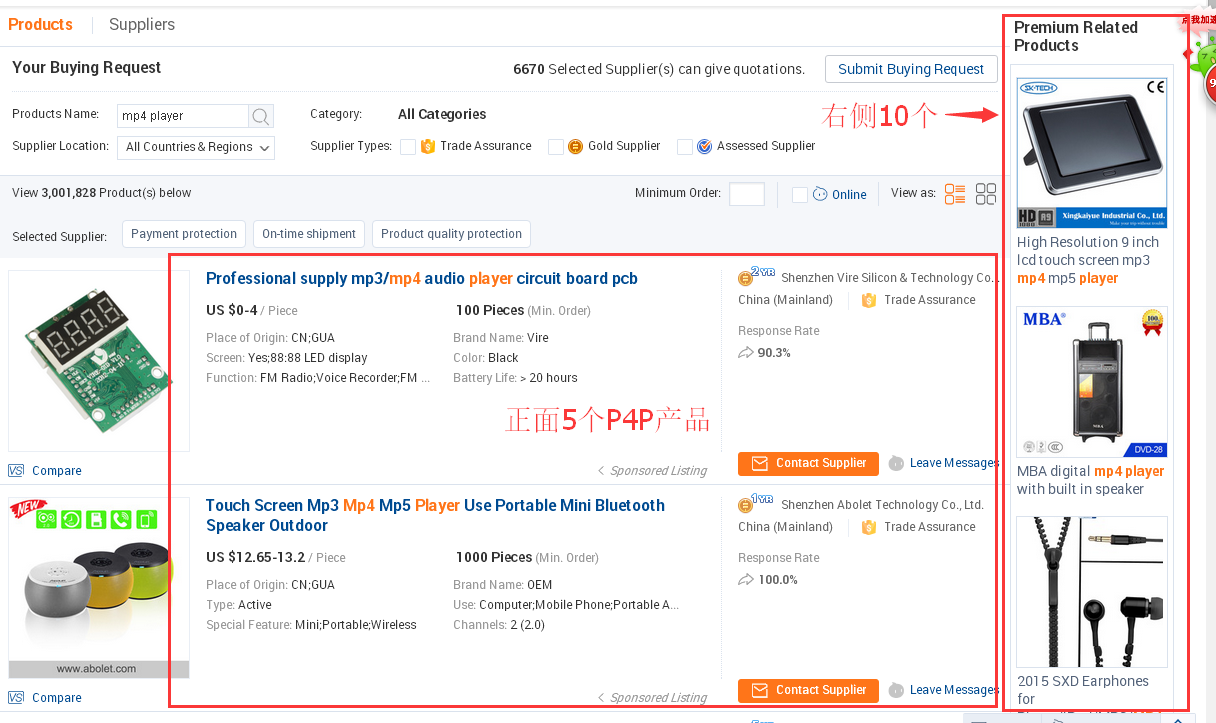This screenshot has height=723, width=1216.
Task: Open Touch Screen Mp3 Mp4 Mp5 Player title
Action: (435, 515)
